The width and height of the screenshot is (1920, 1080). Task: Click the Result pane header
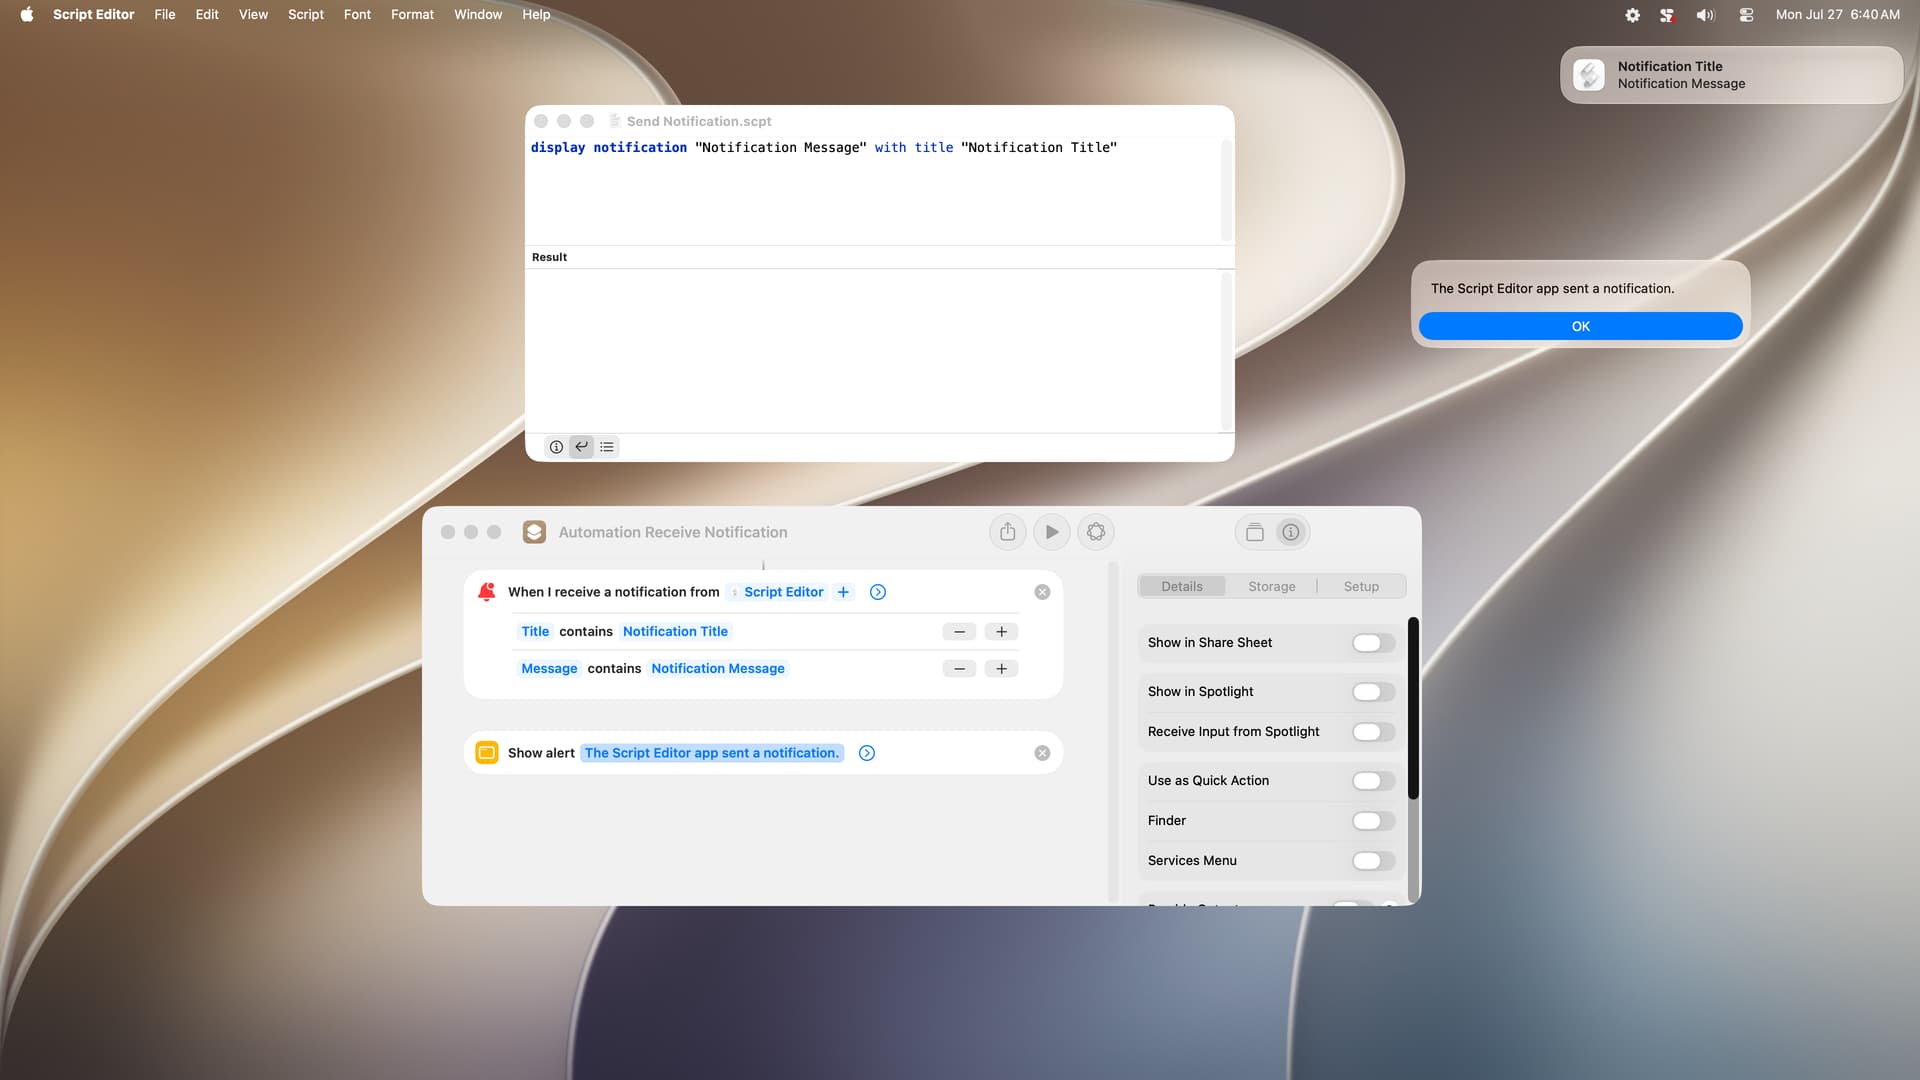click(x=880, y=257)
